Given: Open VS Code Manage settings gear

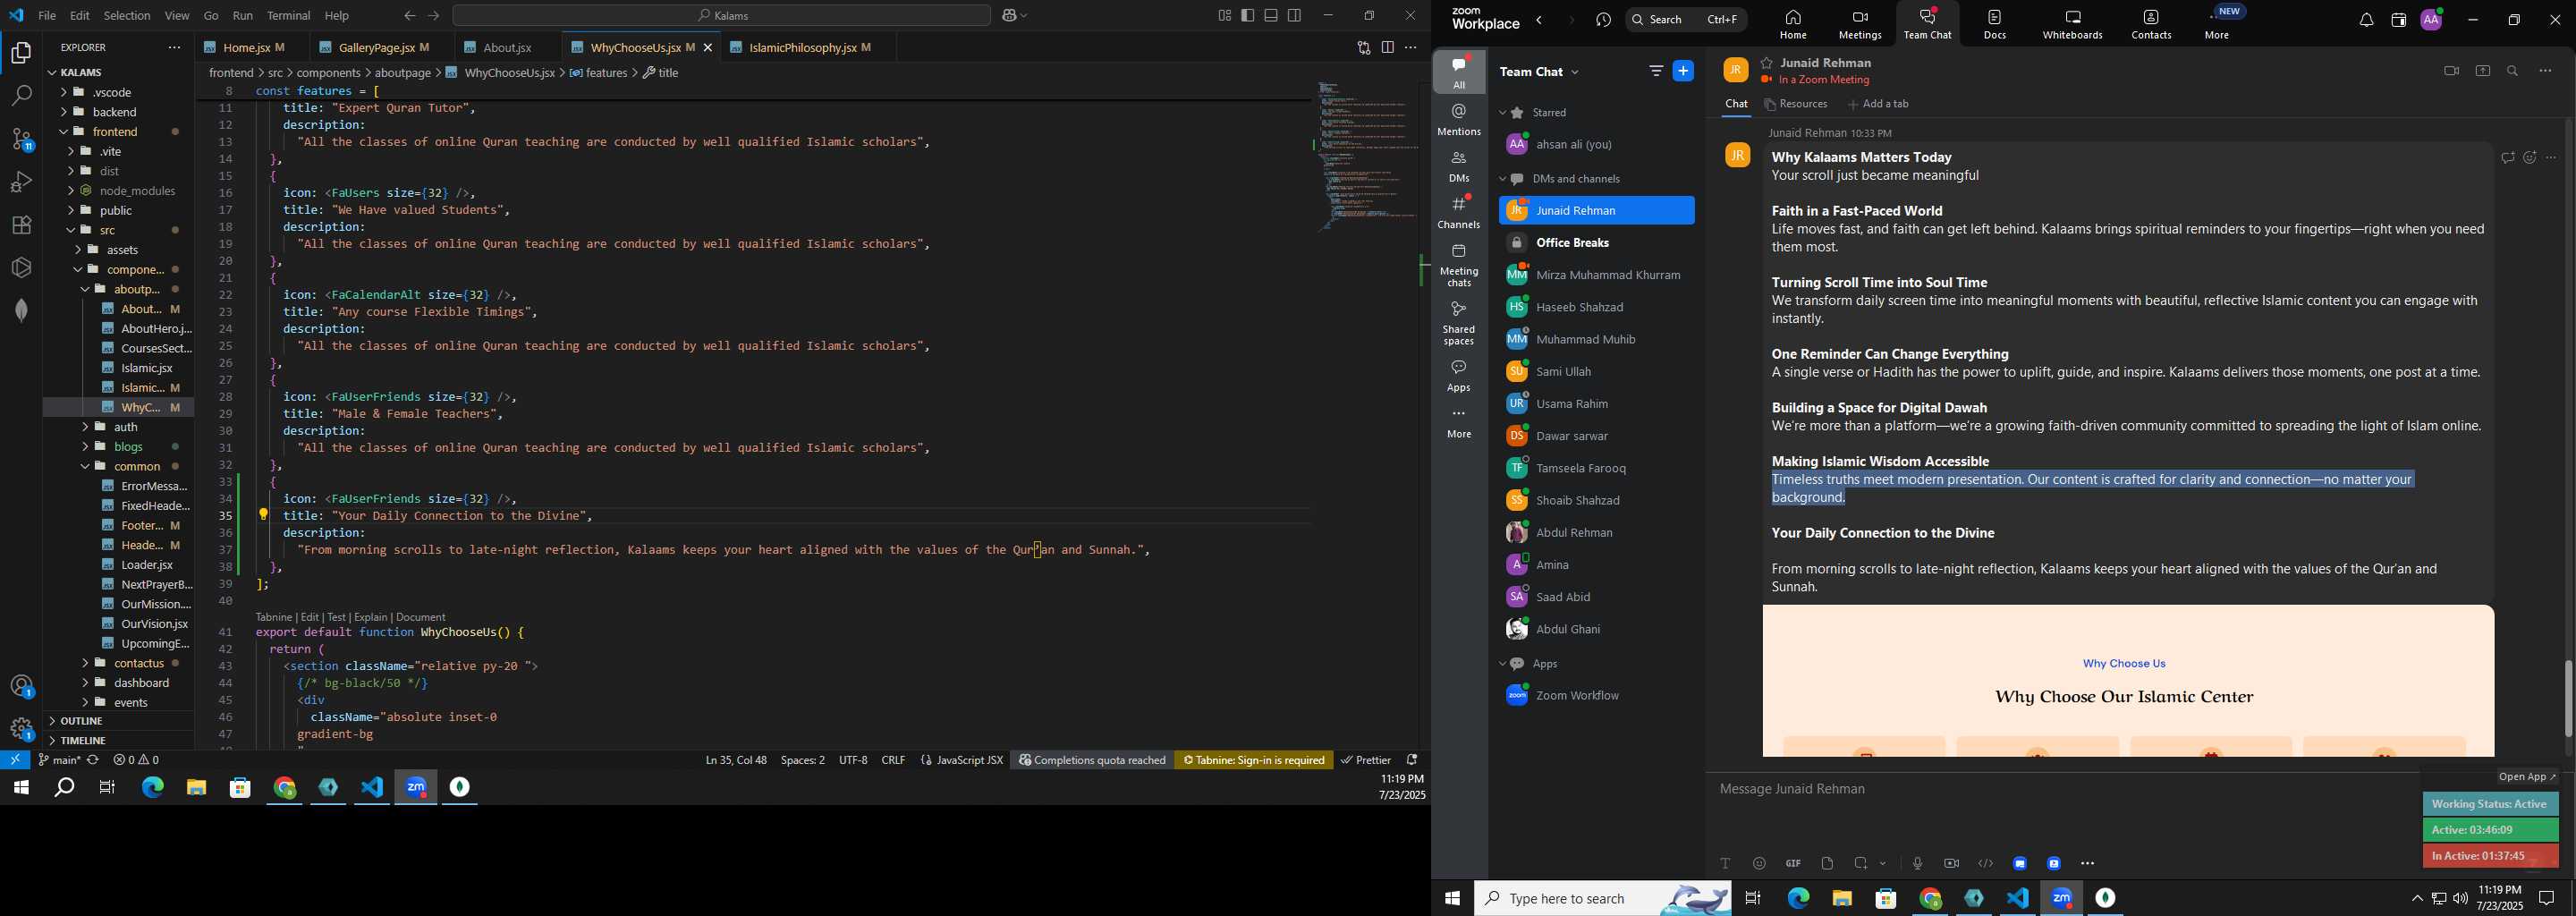Looking at the screenshot, I should coord(21,729).
